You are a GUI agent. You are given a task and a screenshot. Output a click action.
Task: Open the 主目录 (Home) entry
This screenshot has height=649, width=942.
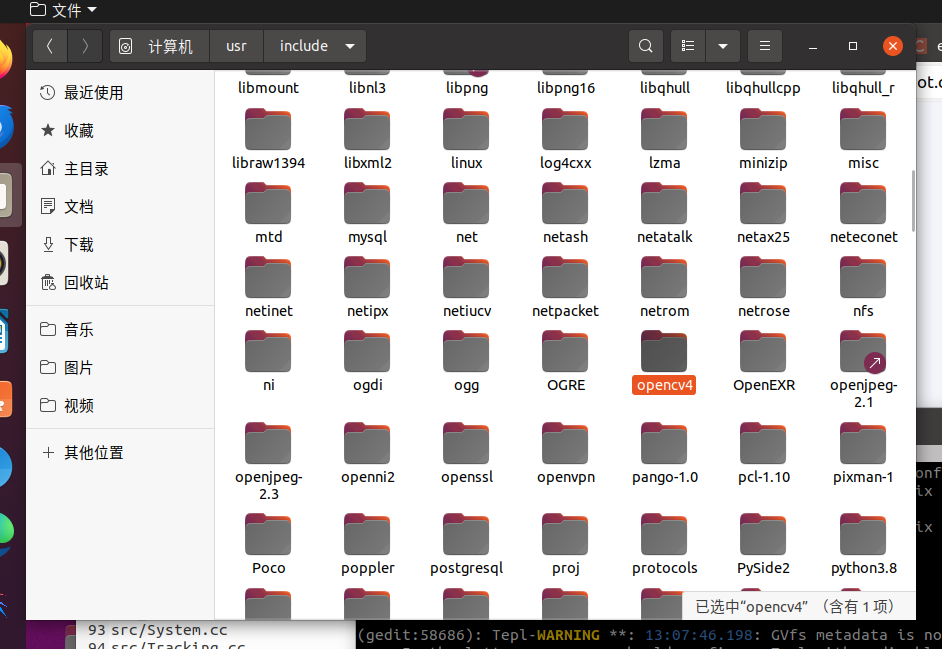click(x=85, y=168)
